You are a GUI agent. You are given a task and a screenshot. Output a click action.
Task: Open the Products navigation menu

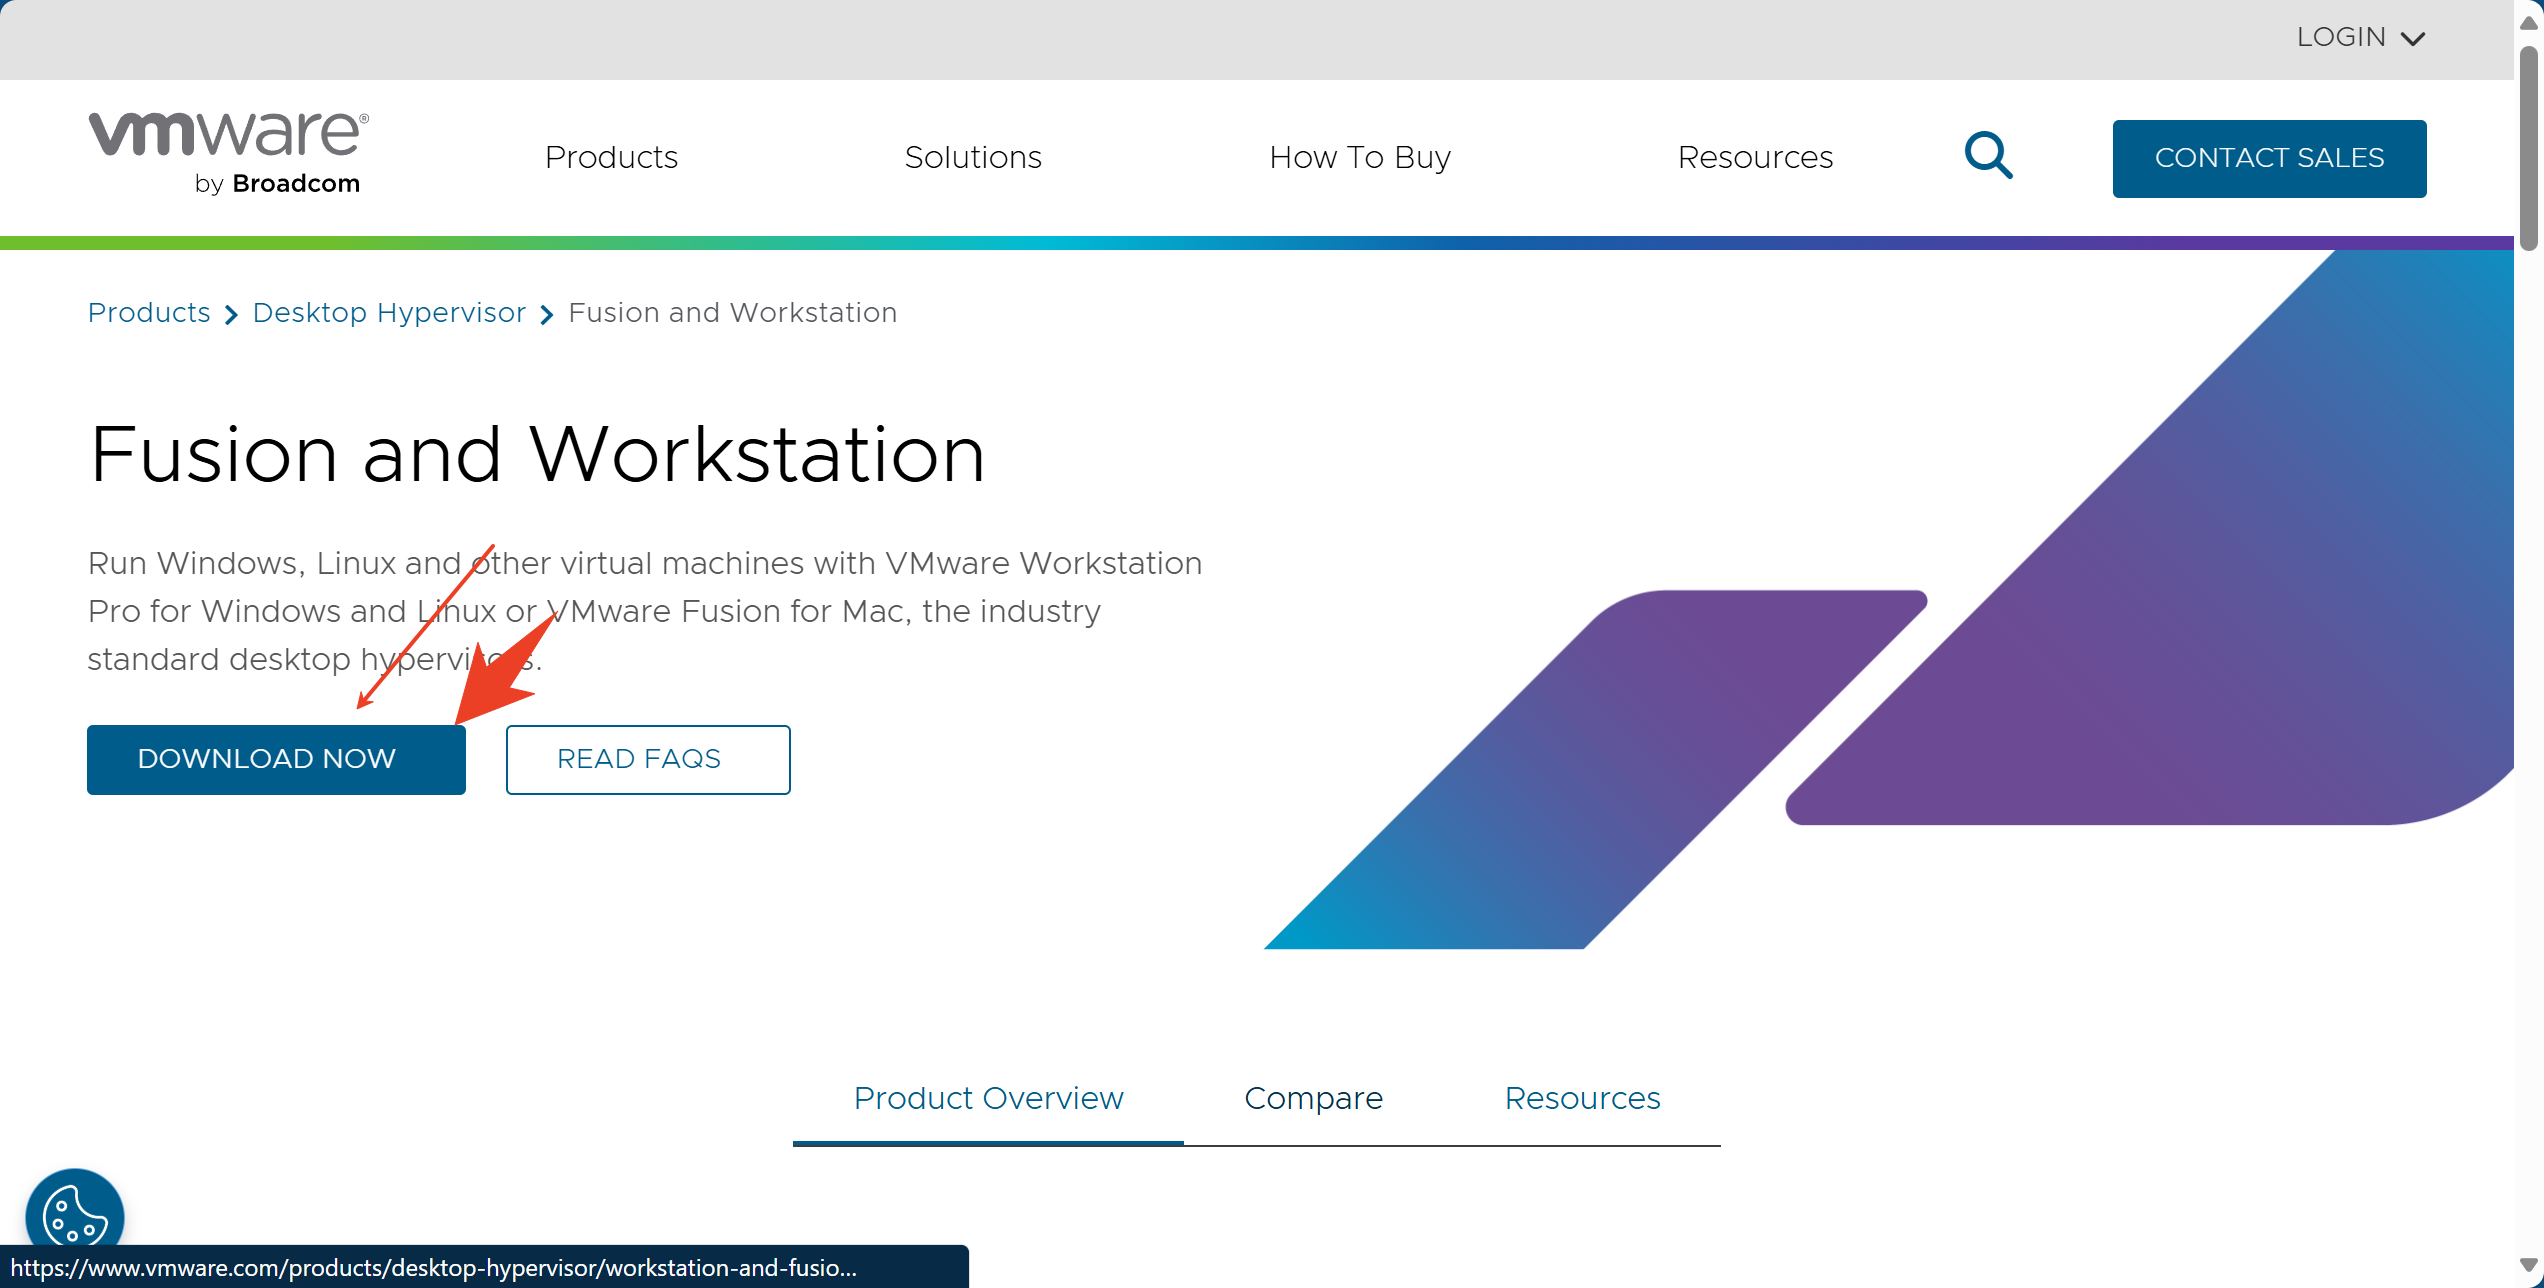[611, 157]
